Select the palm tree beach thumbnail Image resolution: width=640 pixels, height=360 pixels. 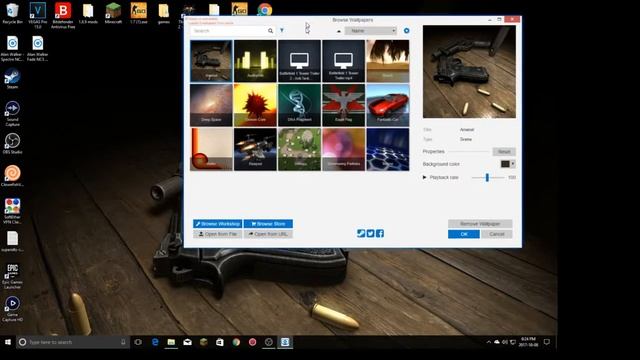click(387, 61)
